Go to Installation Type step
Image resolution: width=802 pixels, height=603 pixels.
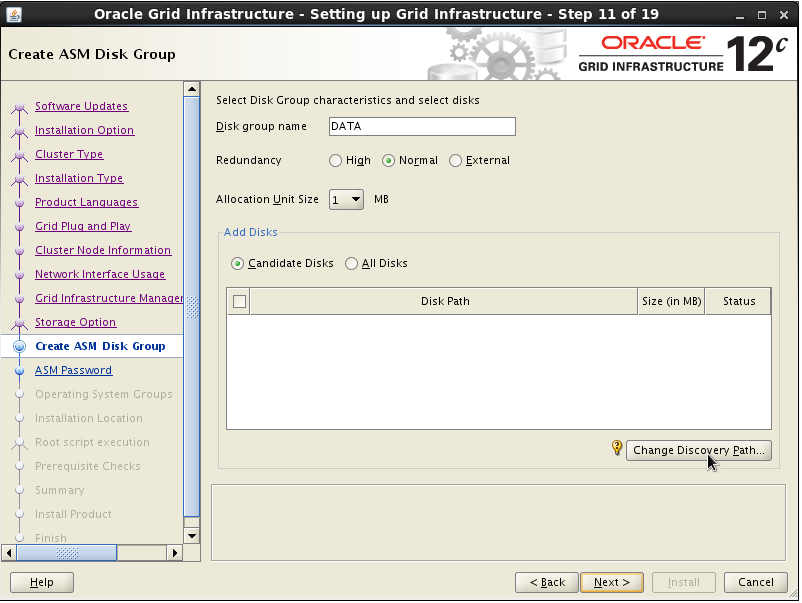(79, 178)
